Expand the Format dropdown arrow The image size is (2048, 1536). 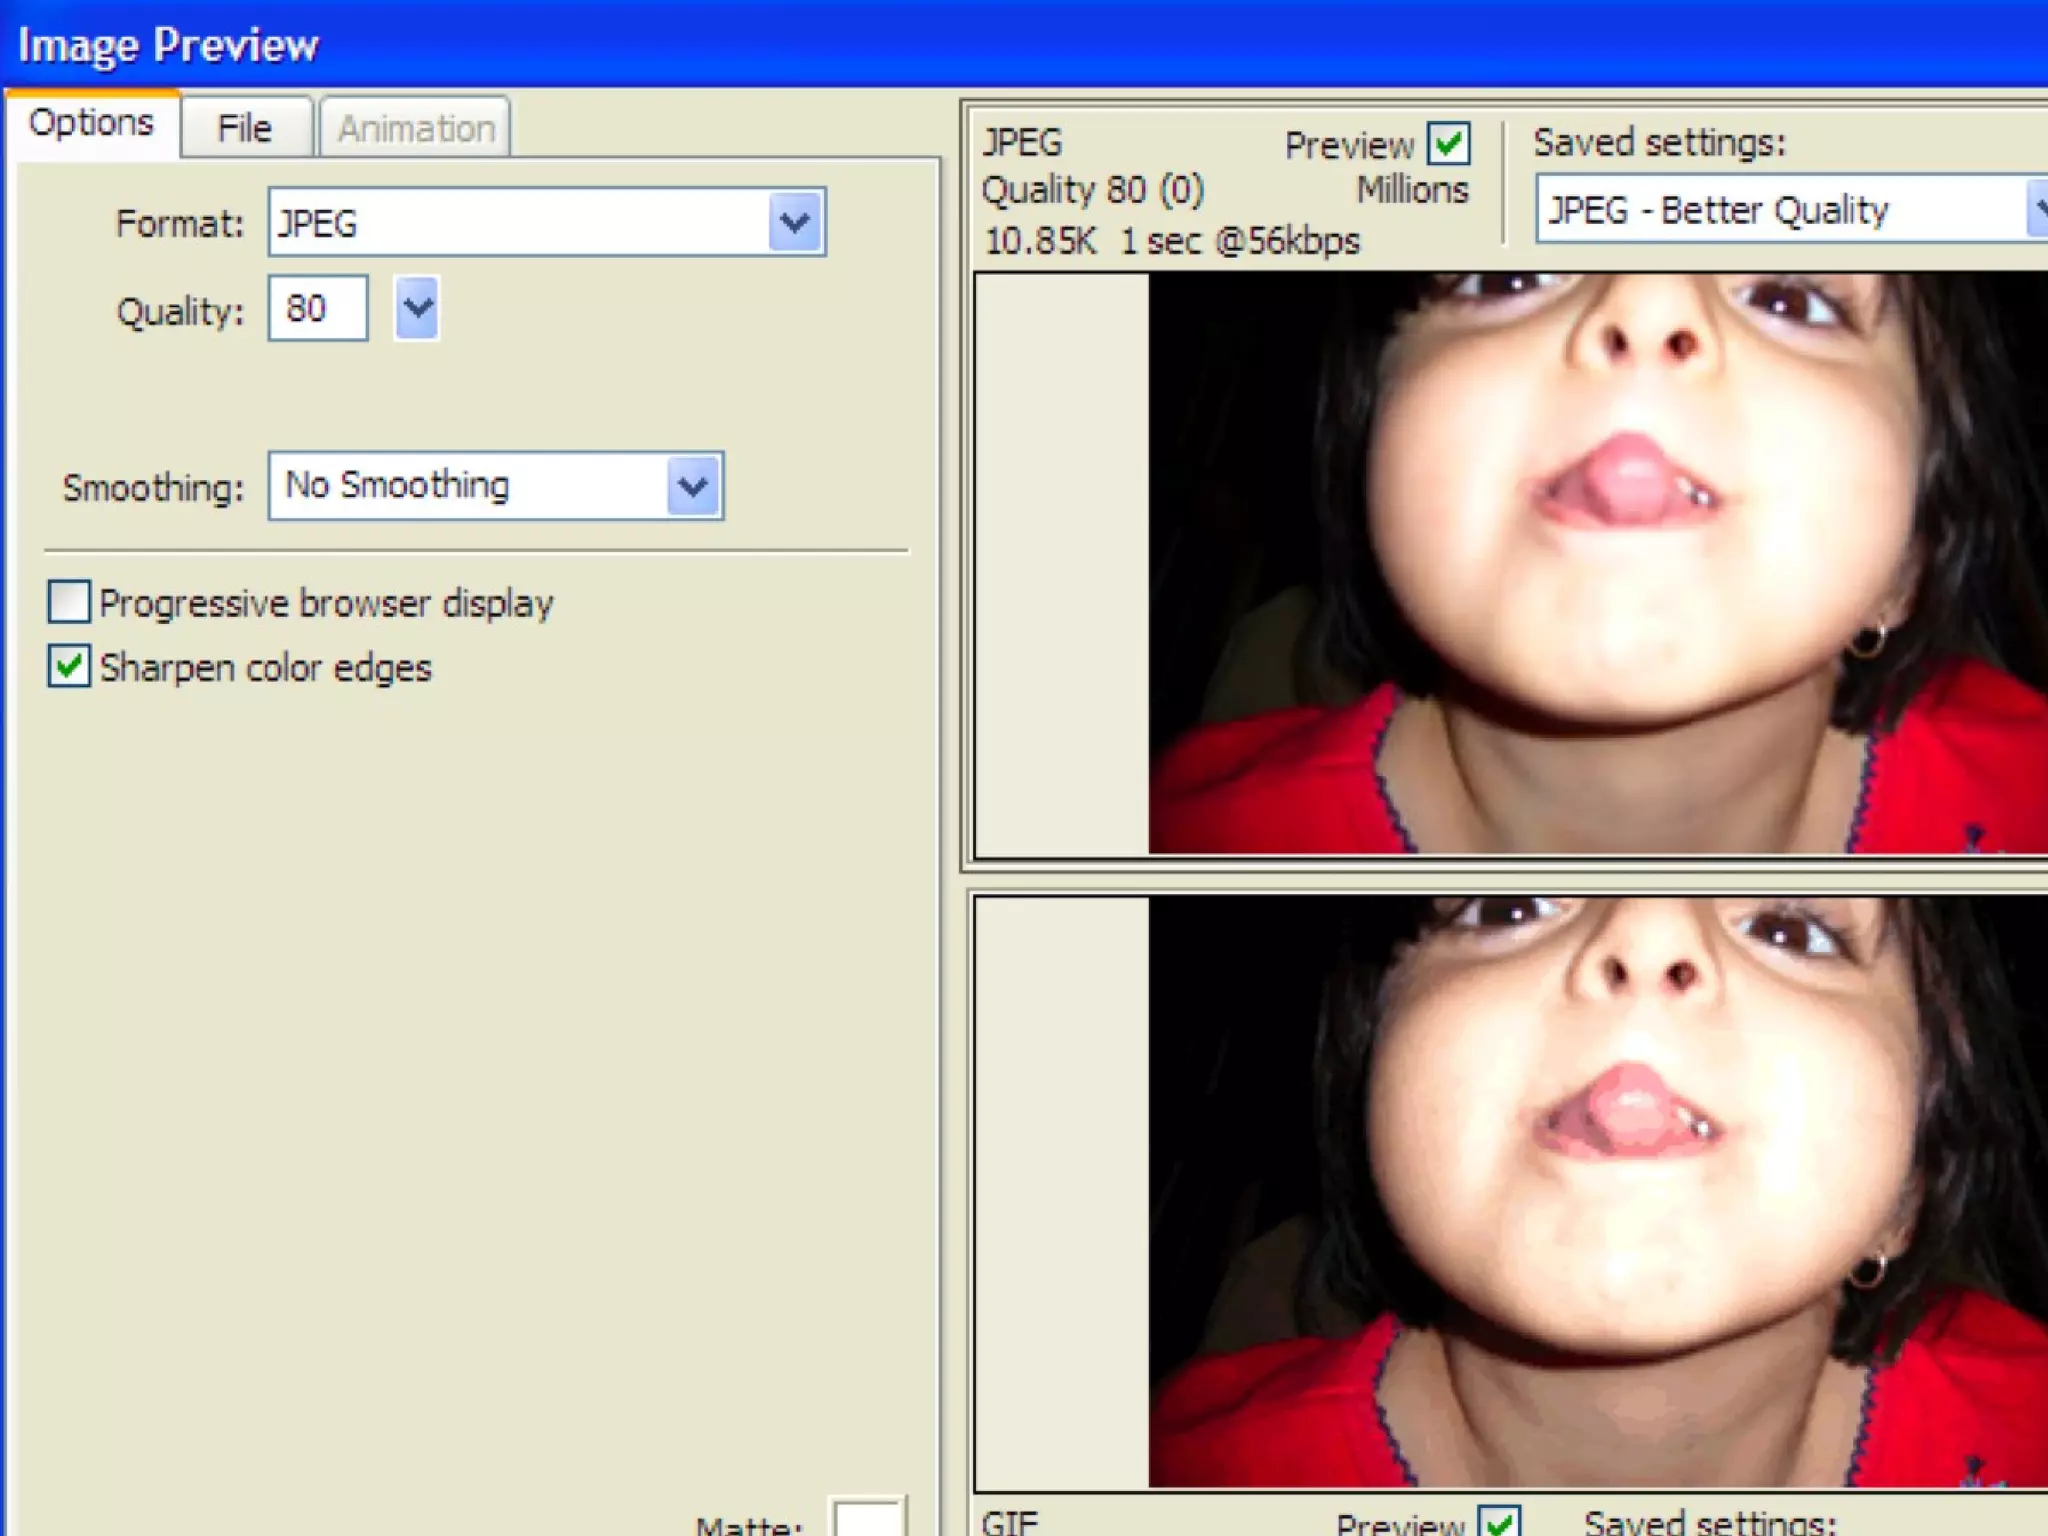[x=795, y=222]
